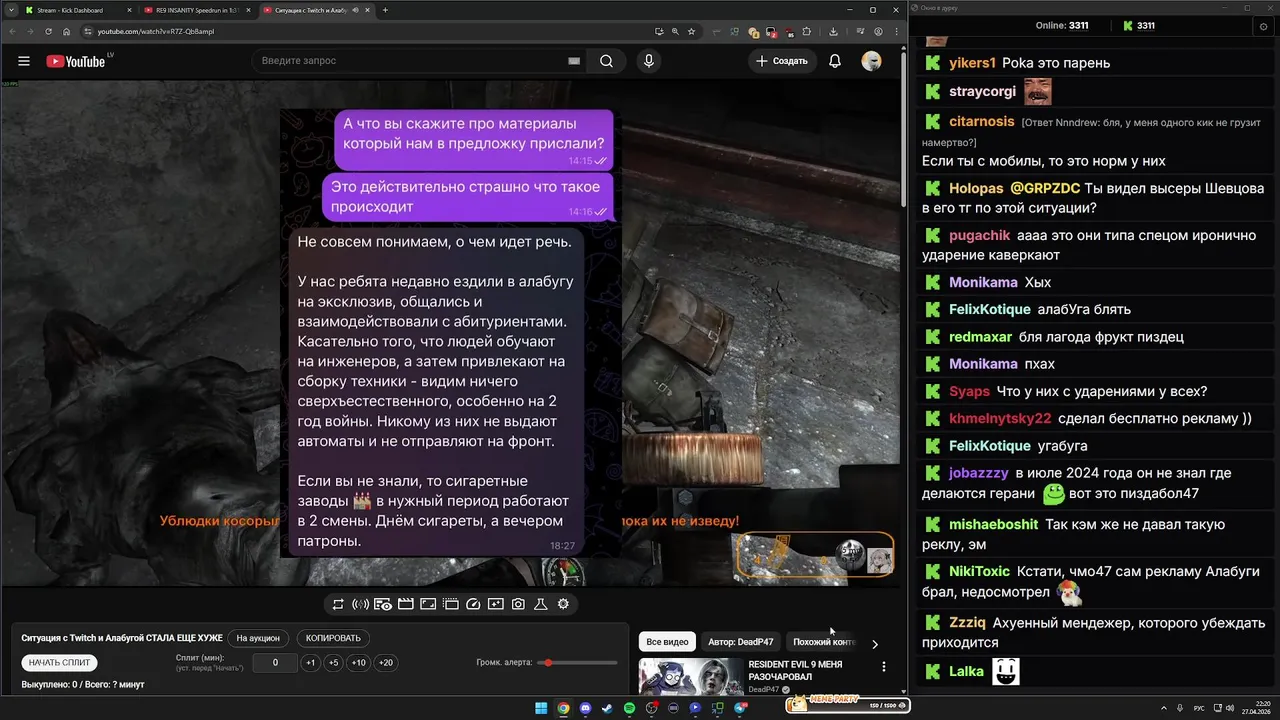Open Chrome tab search dropdown arrow
The width and height of the screenshot is (1280, 720).
tap(11, 10)
